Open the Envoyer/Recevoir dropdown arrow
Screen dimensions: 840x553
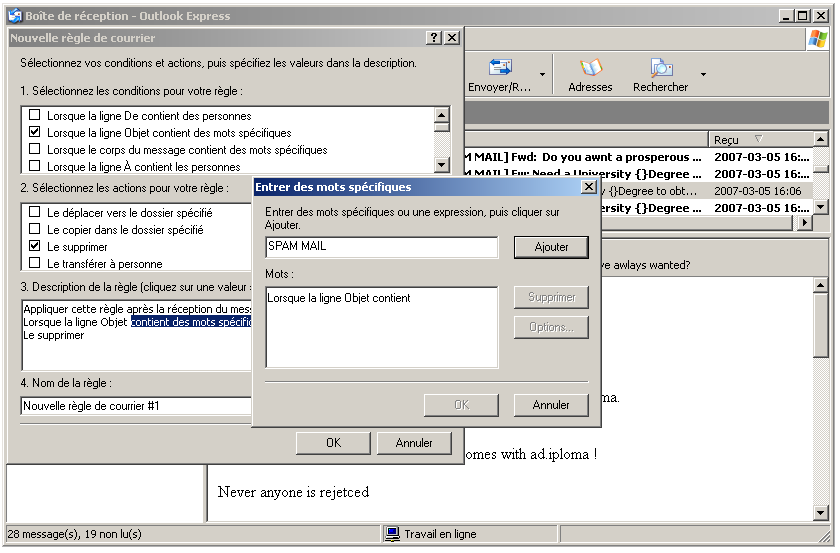tap(542, 74)
